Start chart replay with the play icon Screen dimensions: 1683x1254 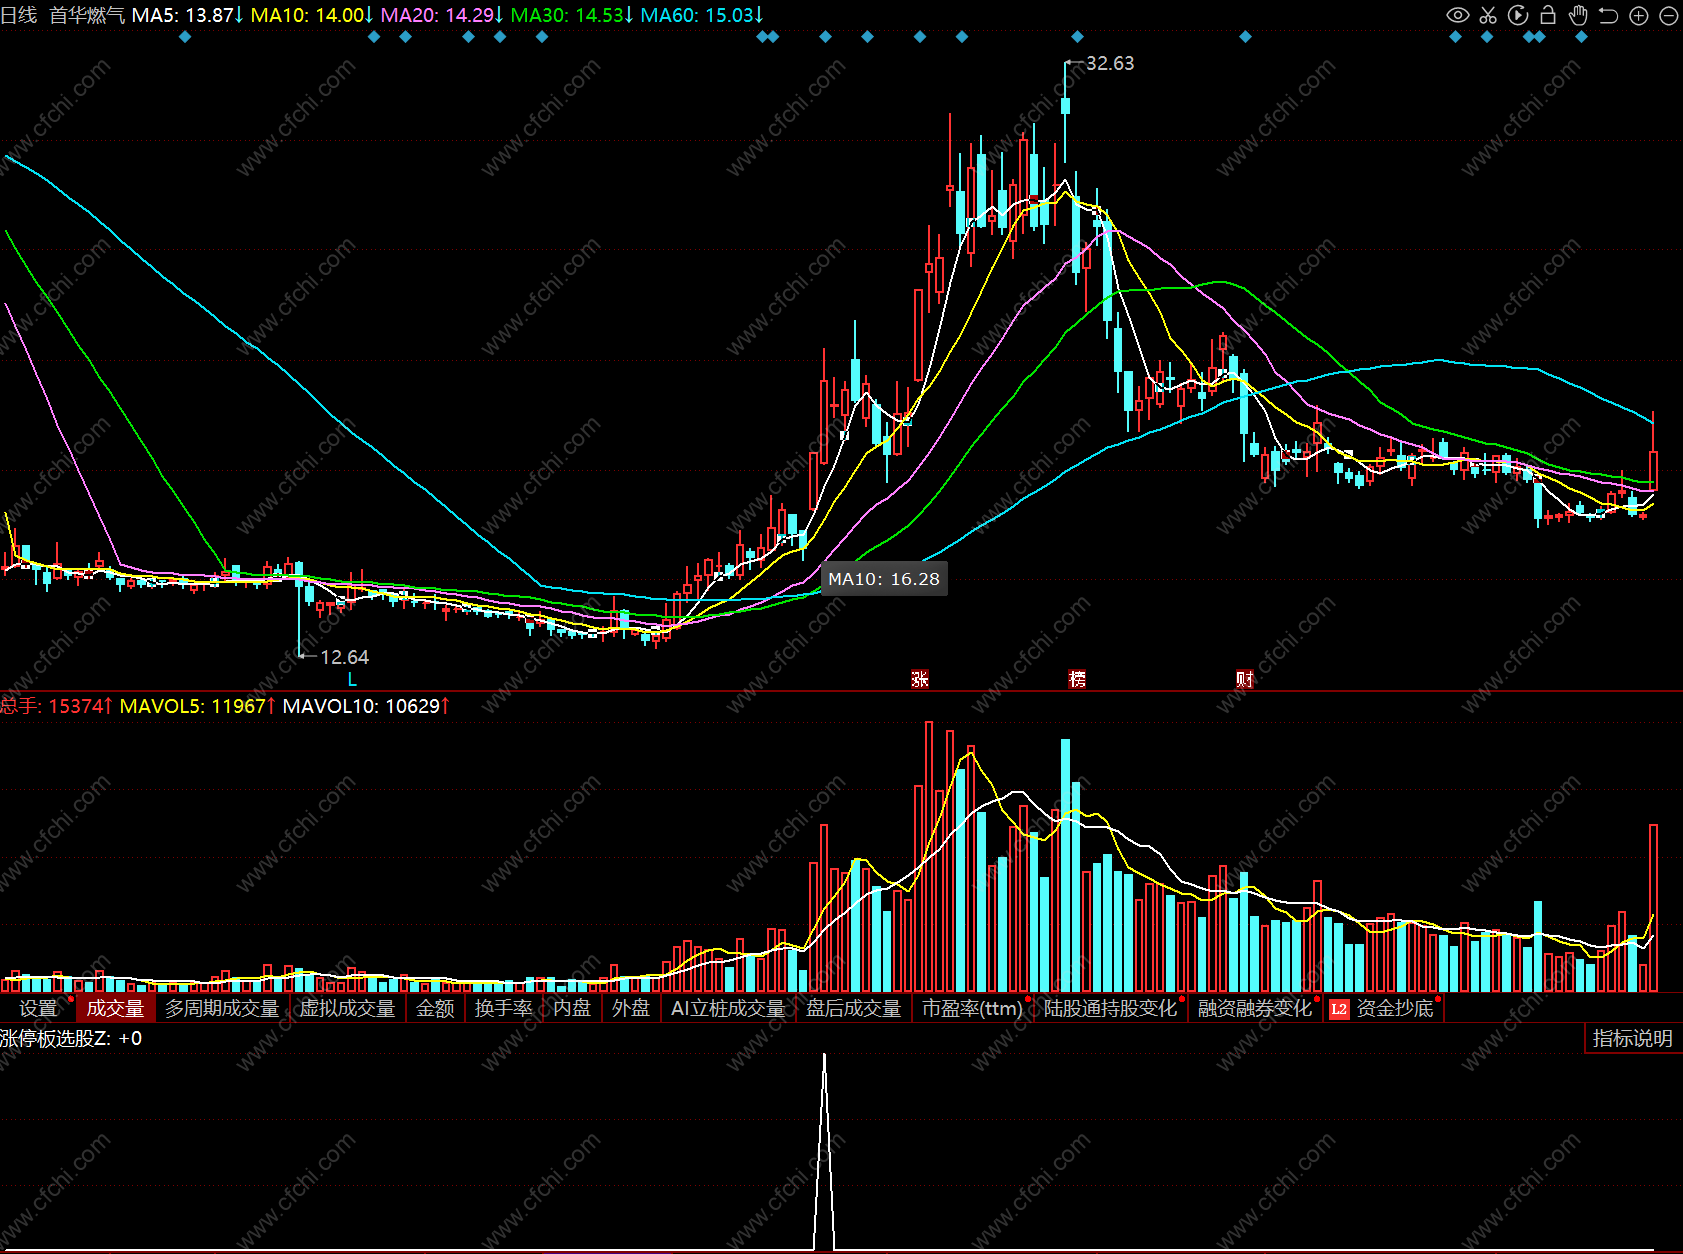(x=1518, y=15)
